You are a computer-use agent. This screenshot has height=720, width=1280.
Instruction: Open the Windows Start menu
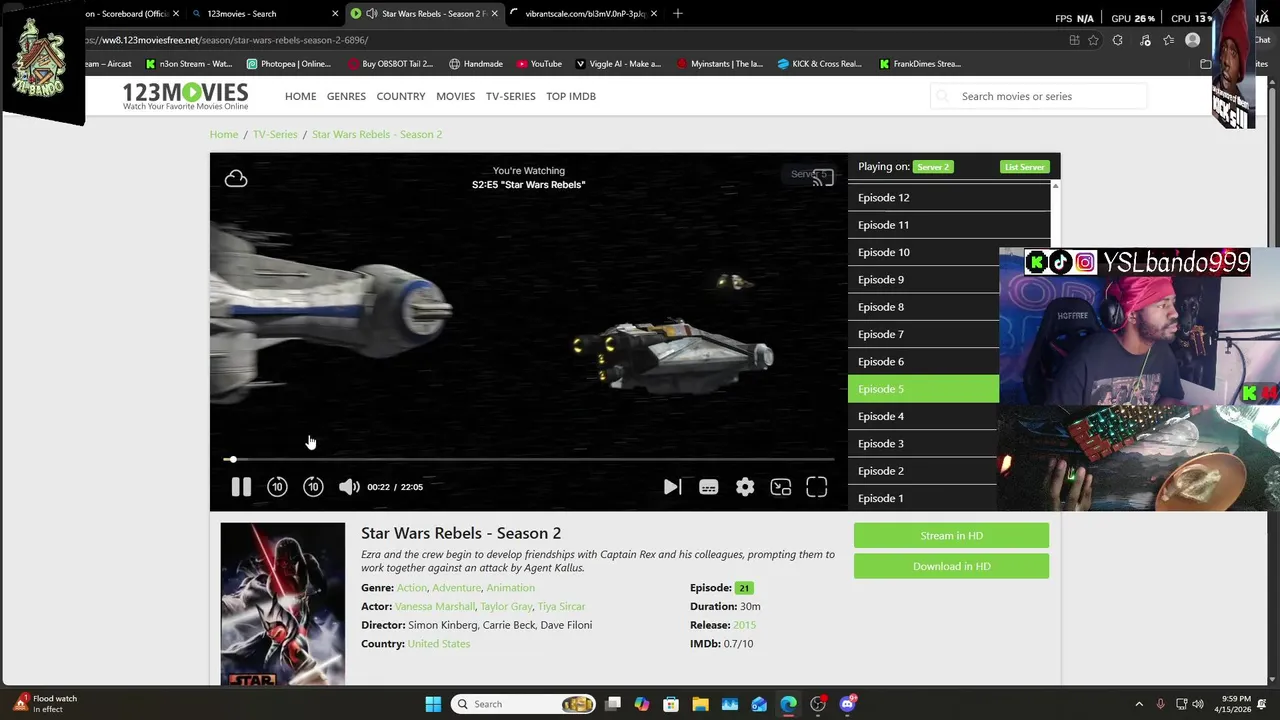[x=433, y=704]
